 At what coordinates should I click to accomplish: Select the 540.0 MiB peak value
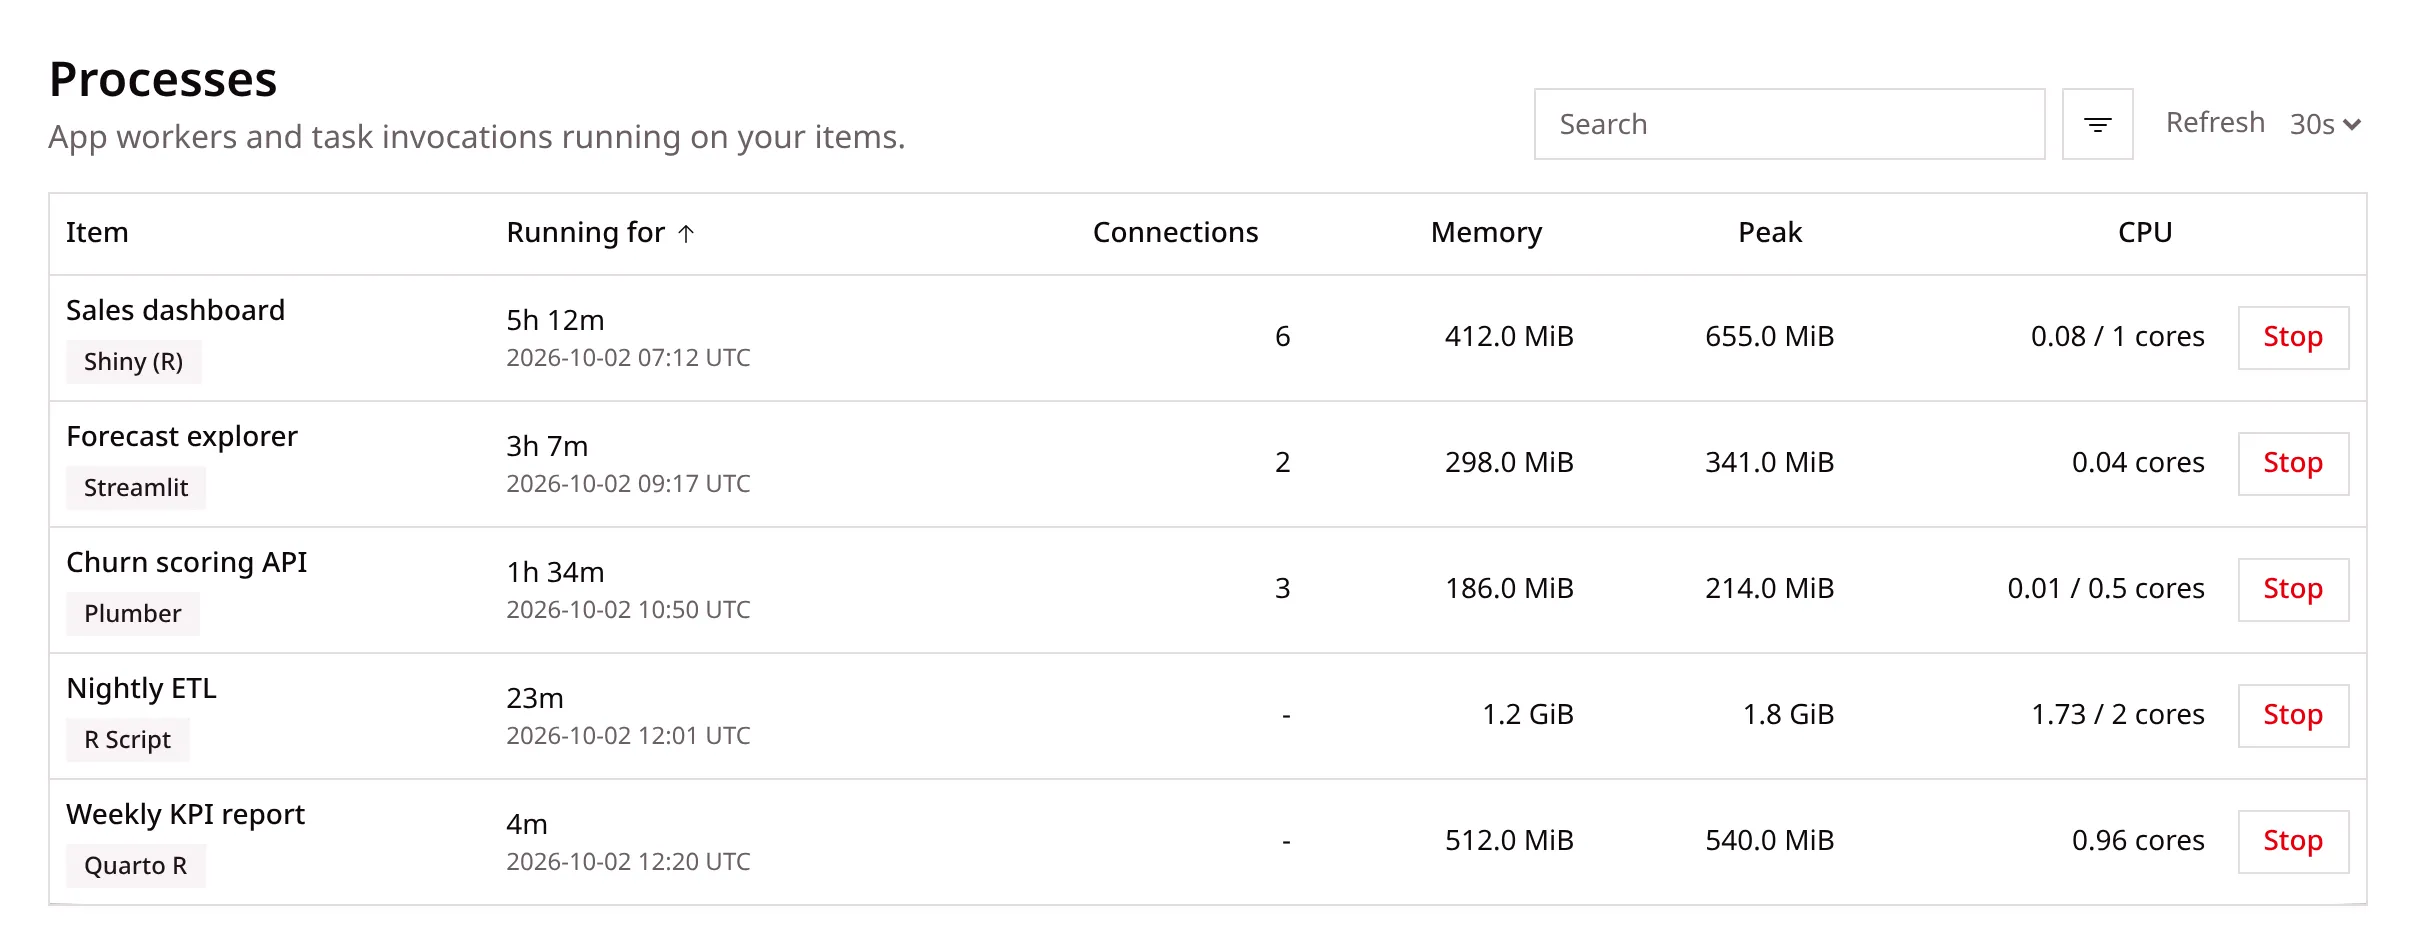point(1769,841)
